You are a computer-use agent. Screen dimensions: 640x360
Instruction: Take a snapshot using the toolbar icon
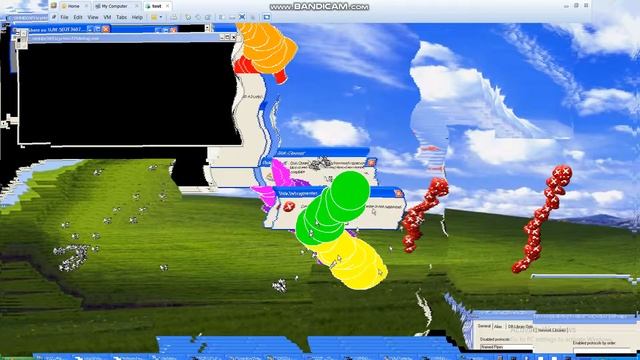point(188,17)
